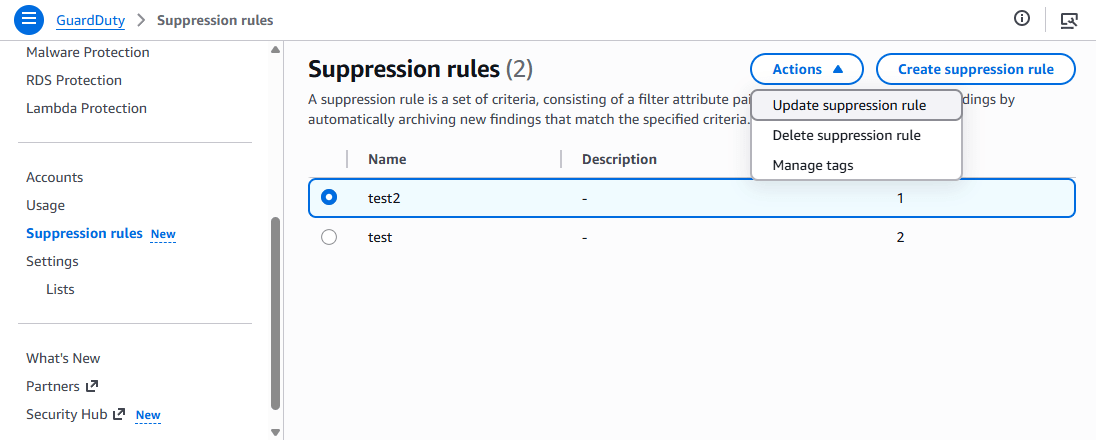The width and height of the screenshot is (1096, 440).
Task: Choose Update suppression rule from menu
Action: pos(849,105)
